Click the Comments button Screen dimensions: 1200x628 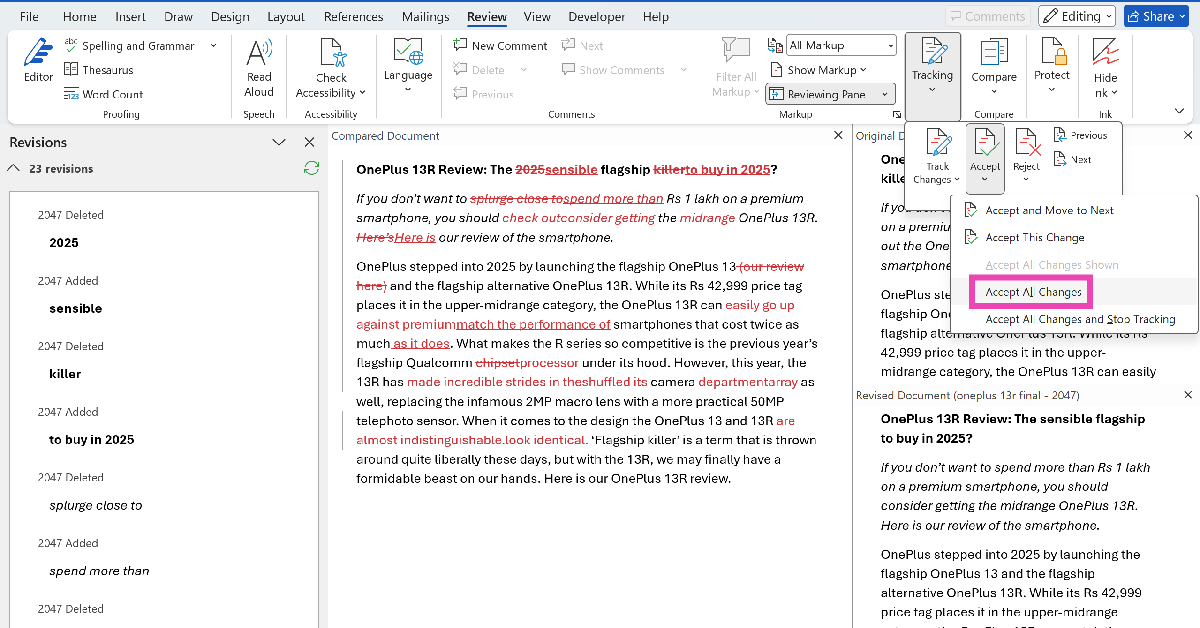(988, 16)
